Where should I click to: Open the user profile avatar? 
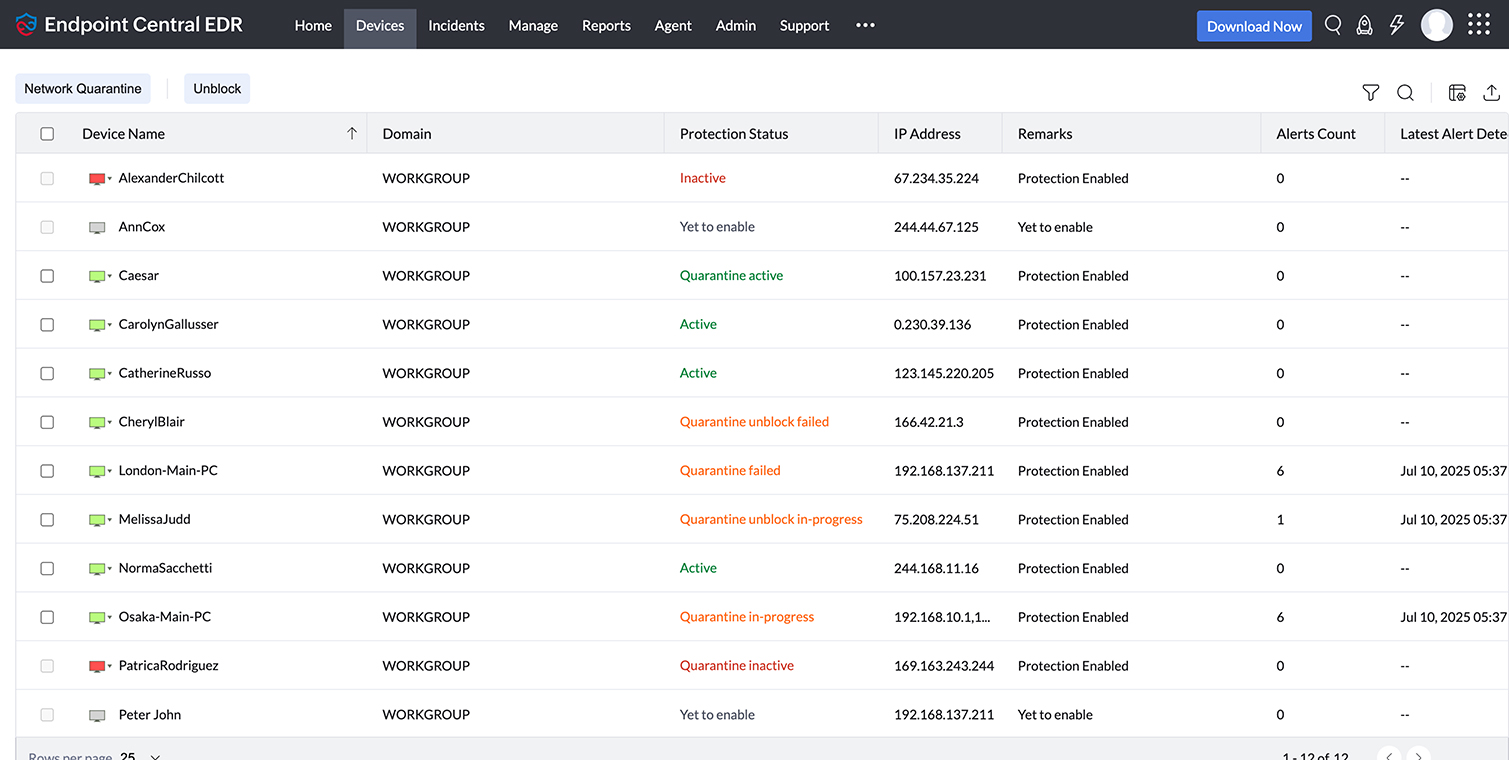click(1437, 25)
